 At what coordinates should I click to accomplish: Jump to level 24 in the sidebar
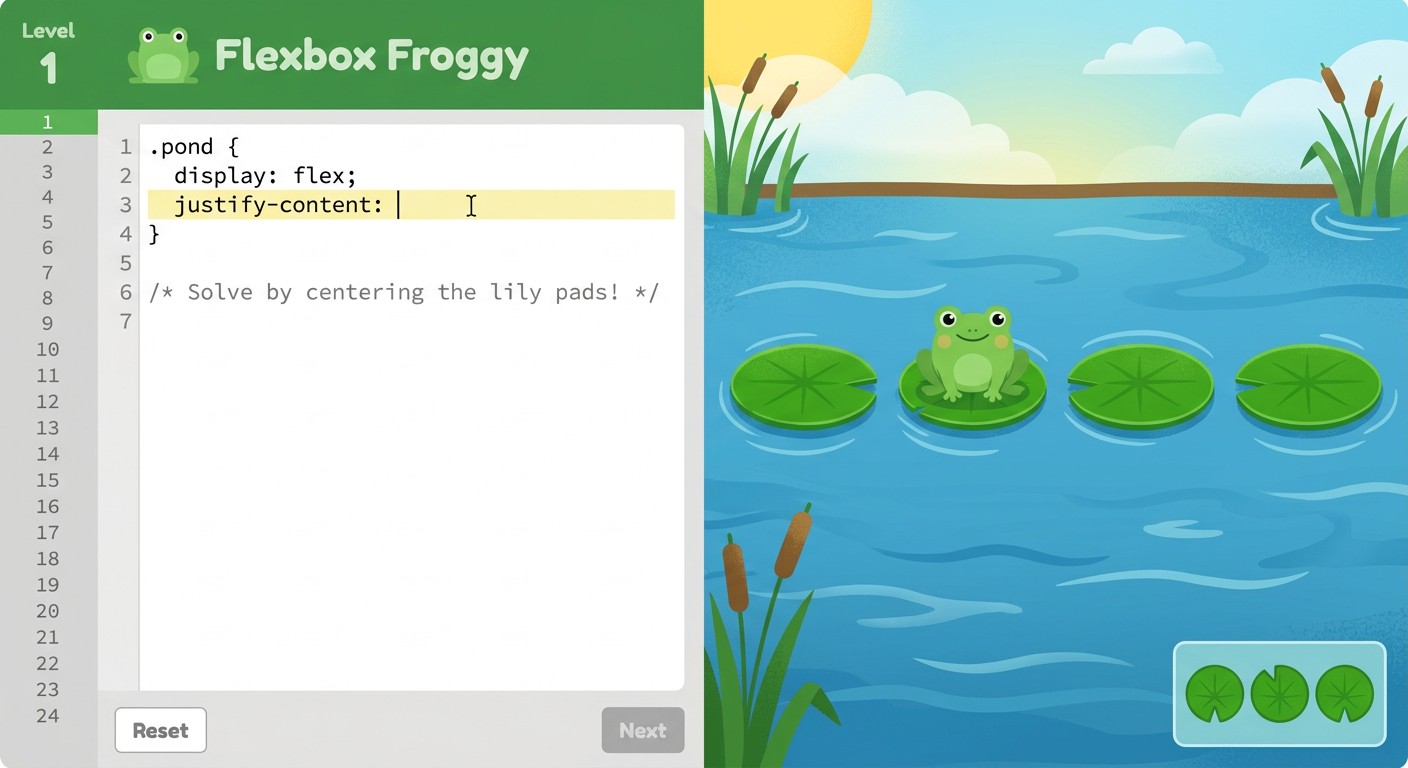48,715
